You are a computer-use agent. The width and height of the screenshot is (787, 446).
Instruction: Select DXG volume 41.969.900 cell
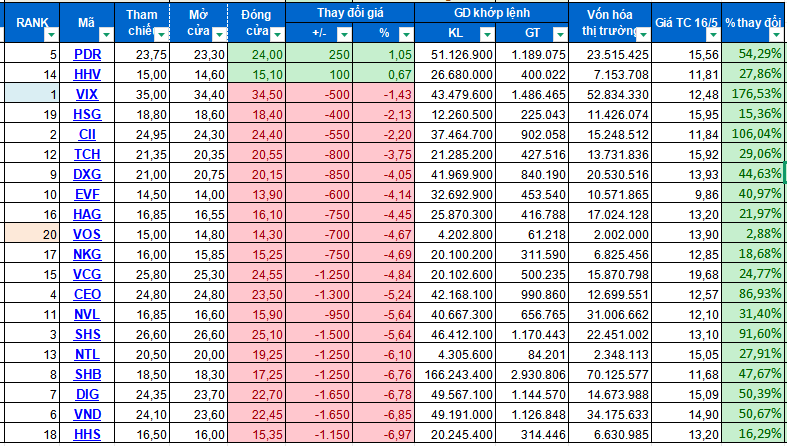pos(455,174)
